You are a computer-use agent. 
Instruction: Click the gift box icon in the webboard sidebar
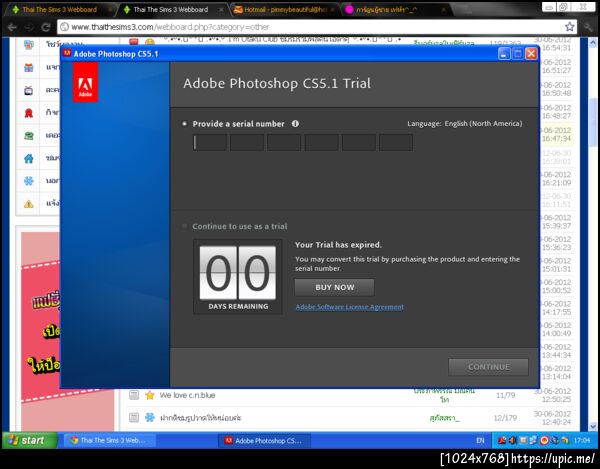click(x=29, y=68)
